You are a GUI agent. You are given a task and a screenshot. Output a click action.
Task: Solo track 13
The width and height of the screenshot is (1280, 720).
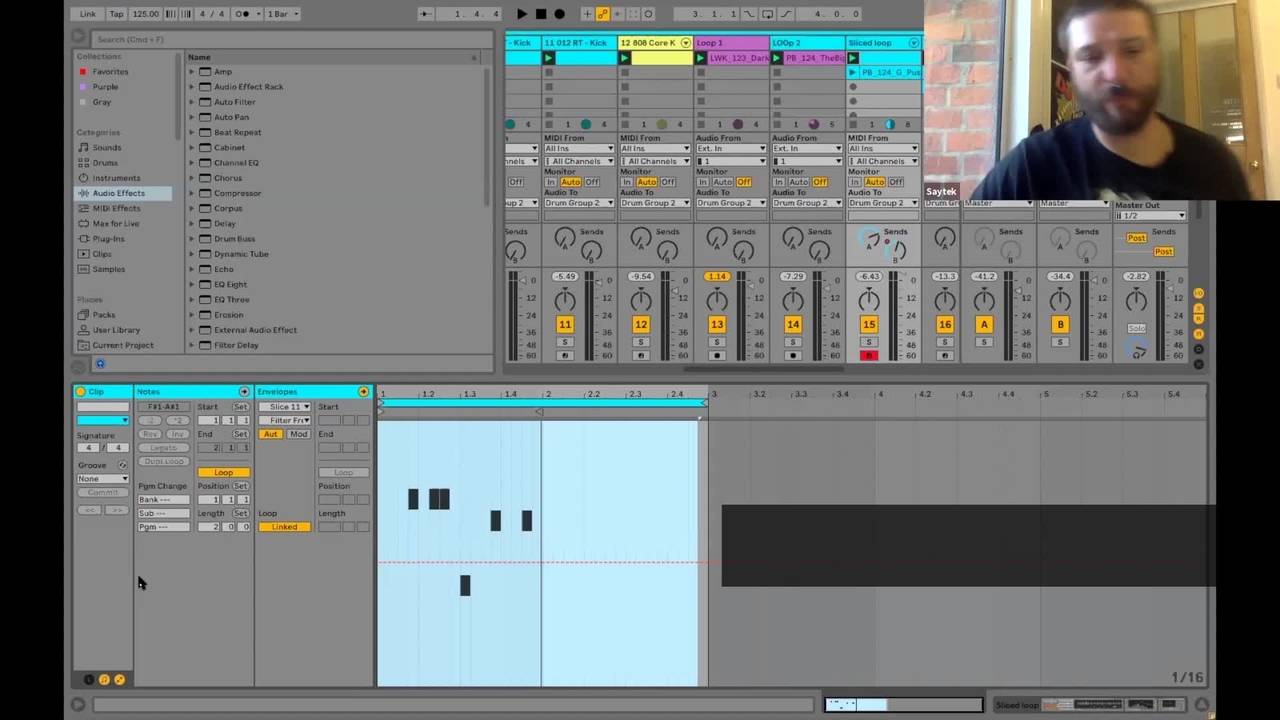[717, 342]
